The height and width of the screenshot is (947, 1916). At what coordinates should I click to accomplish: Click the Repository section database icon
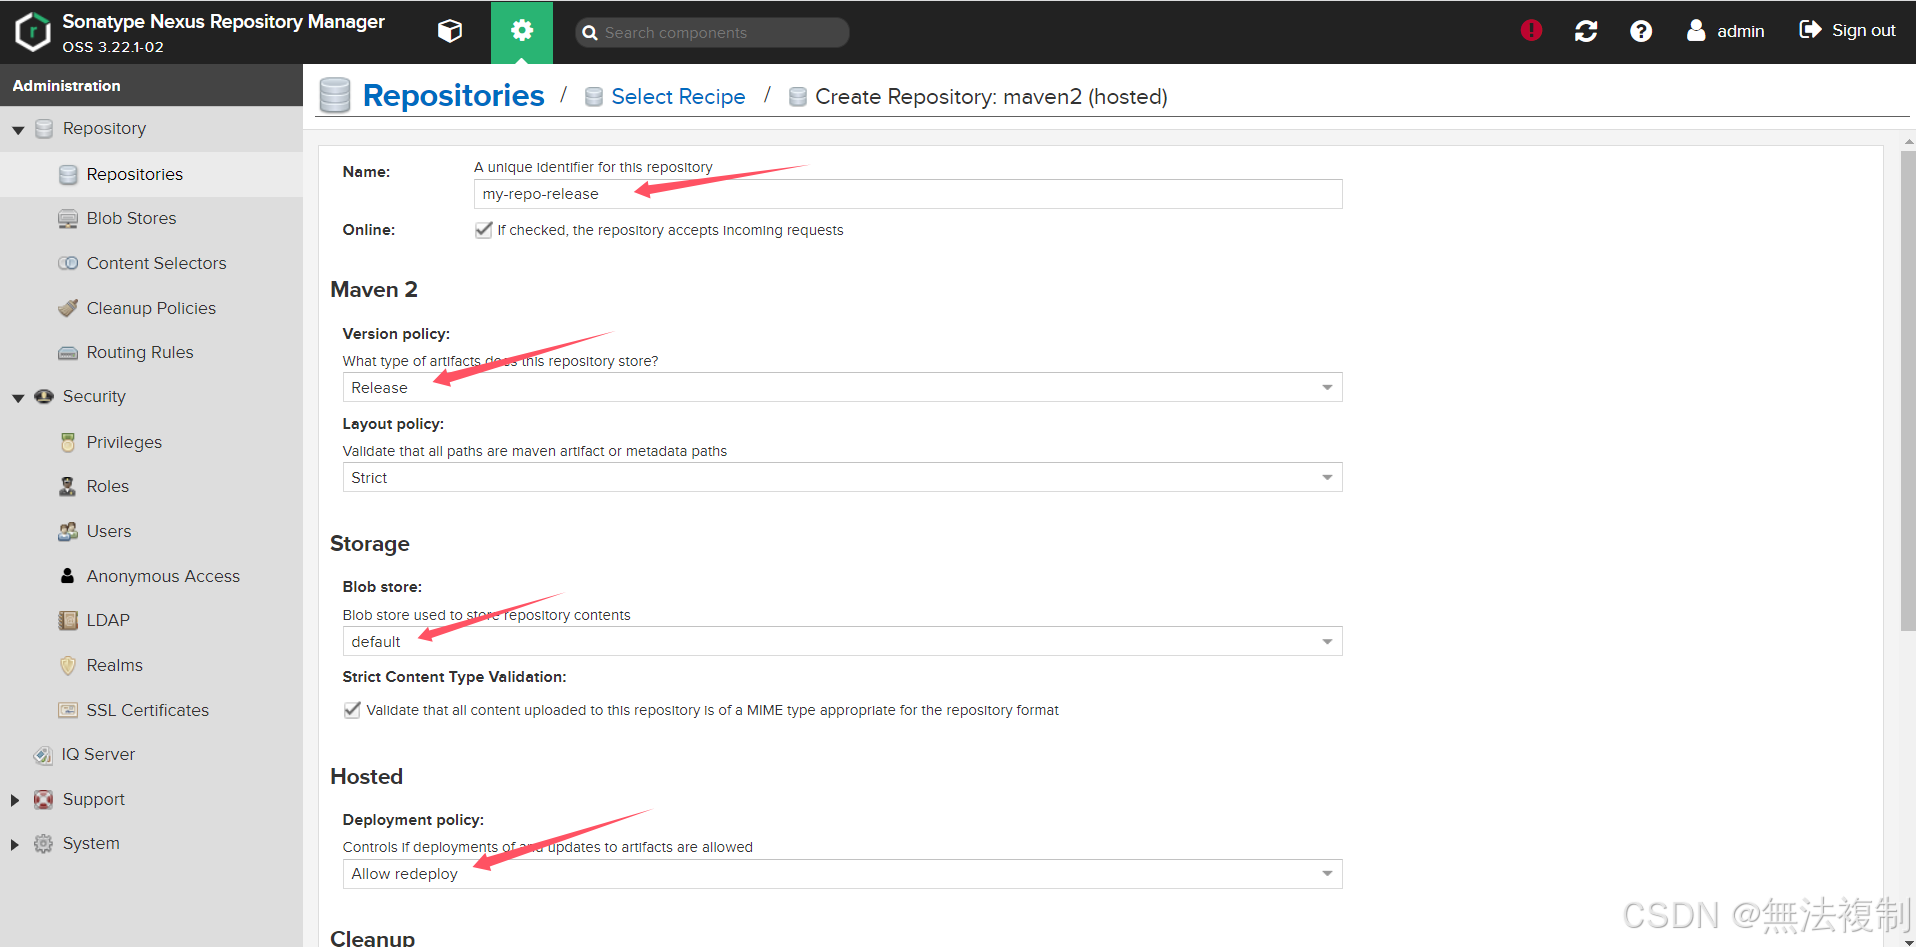click(44, 129)
